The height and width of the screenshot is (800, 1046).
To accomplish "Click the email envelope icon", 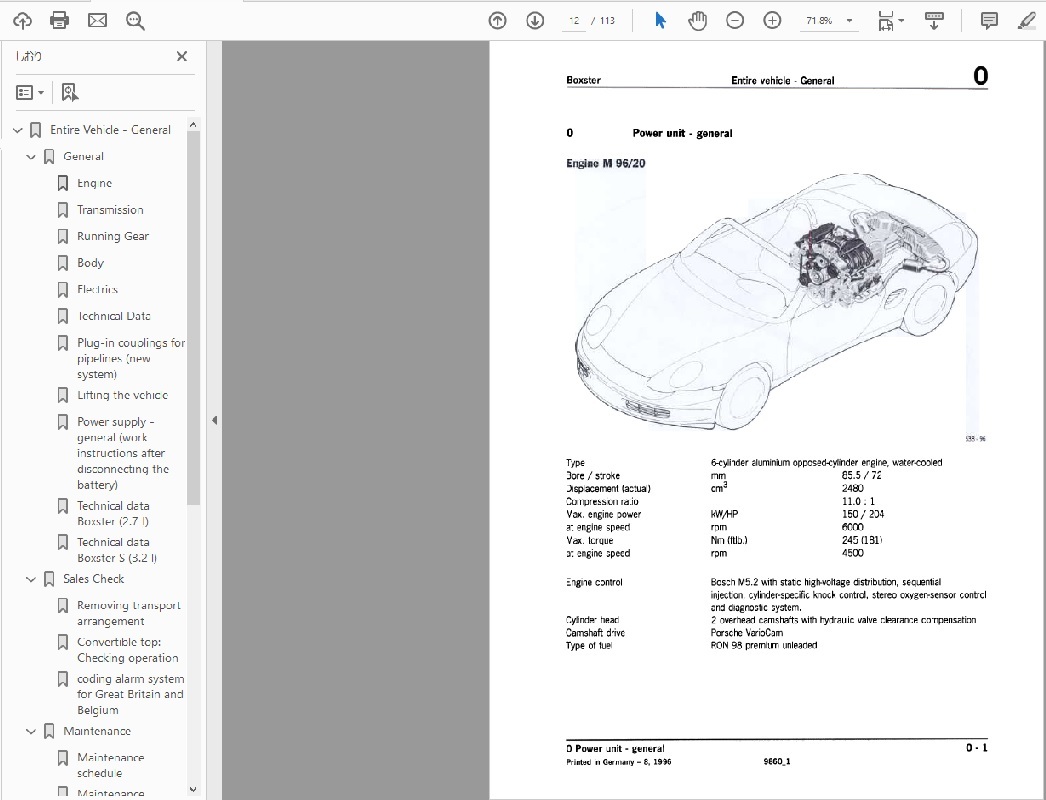I will click(97, 21).
